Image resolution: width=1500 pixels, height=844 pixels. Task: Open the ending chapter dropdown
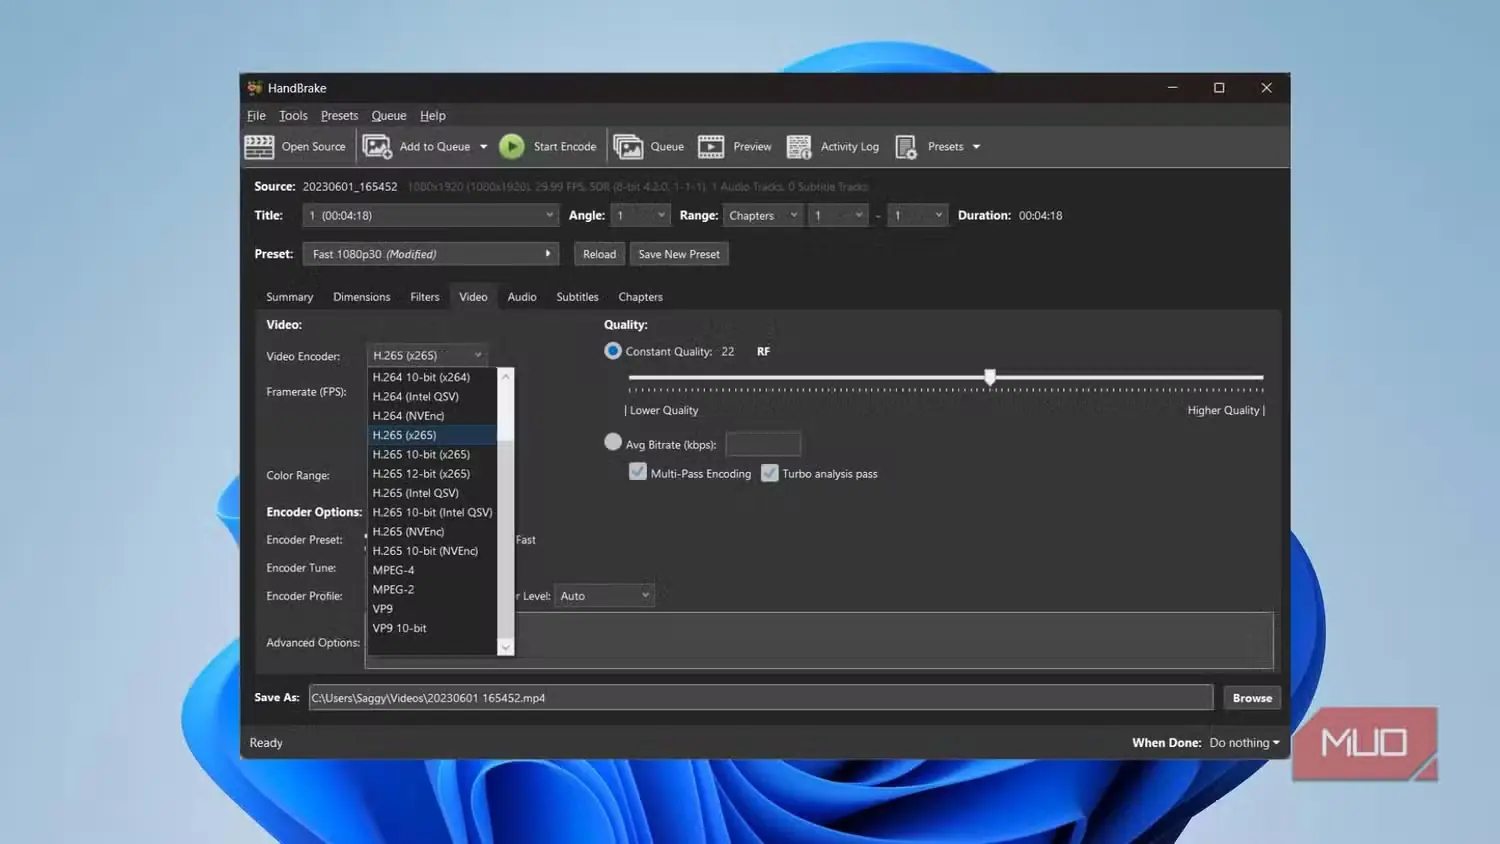tap(917, 215)
